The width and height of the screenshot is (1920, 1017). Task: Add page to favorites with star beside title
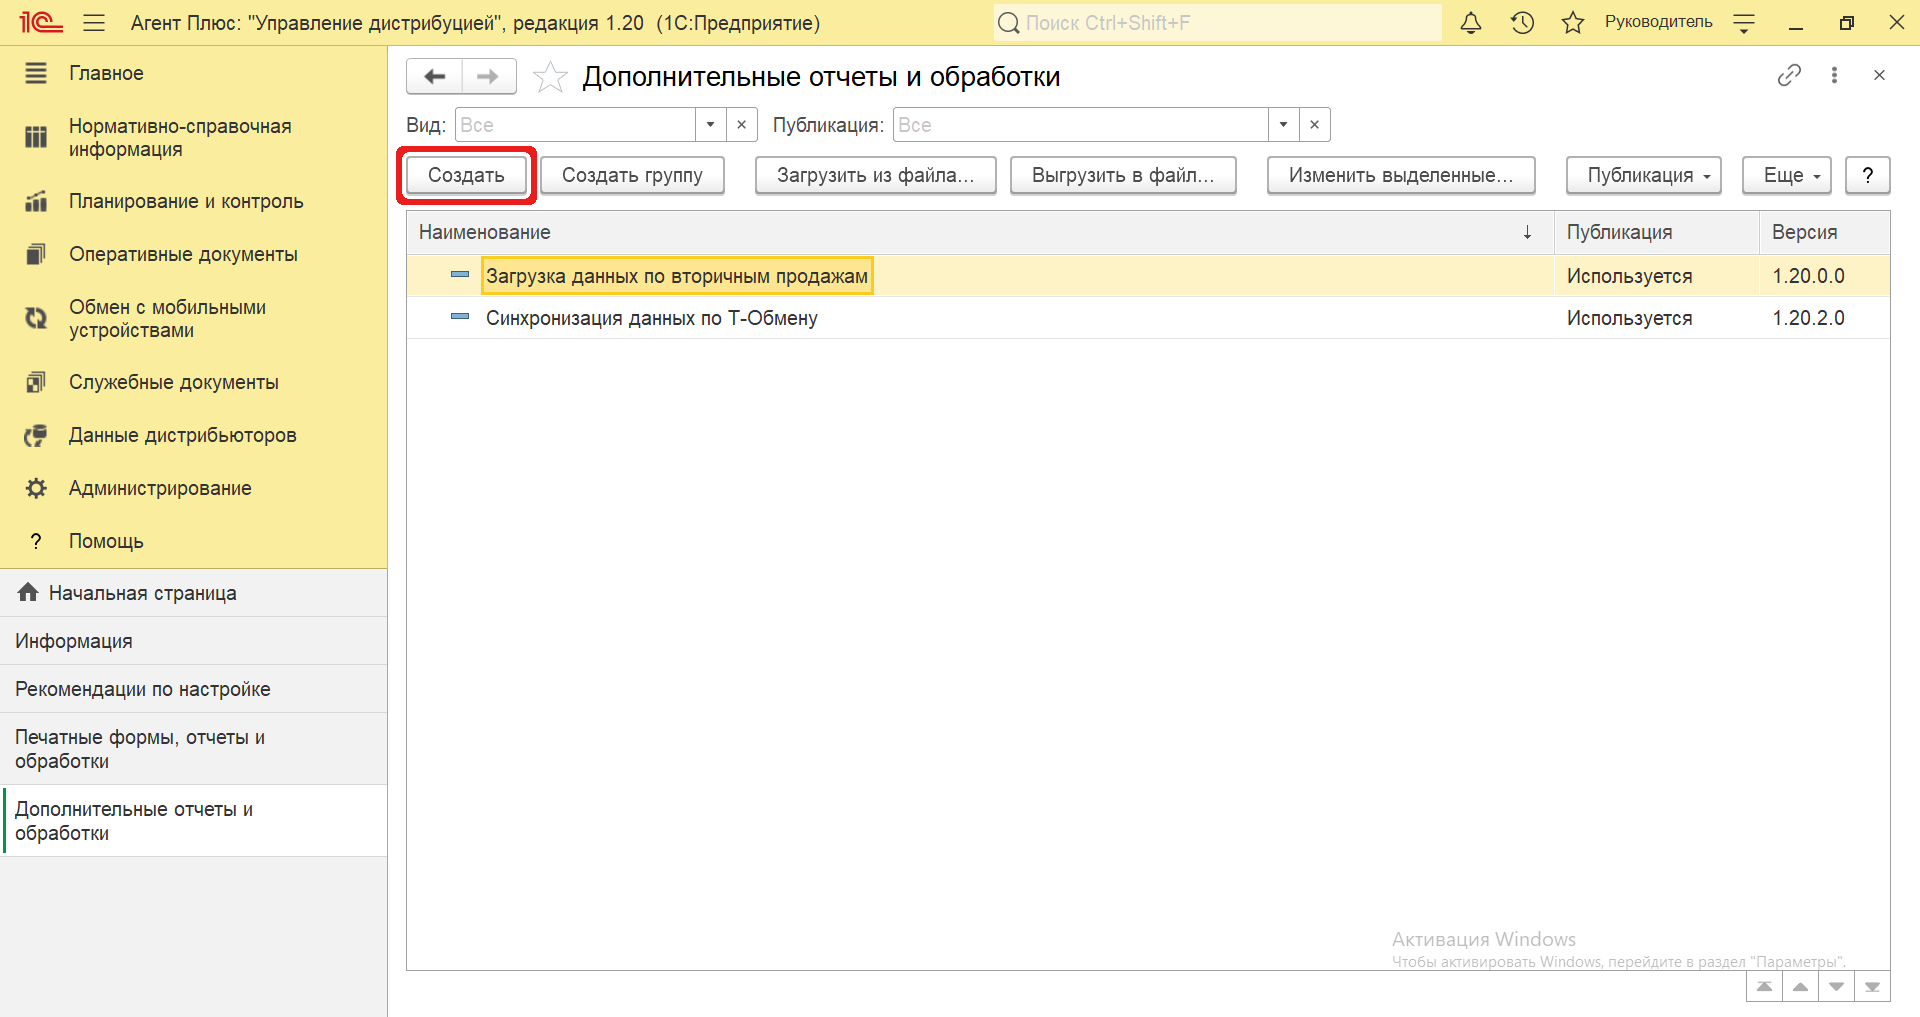[550, 77]
